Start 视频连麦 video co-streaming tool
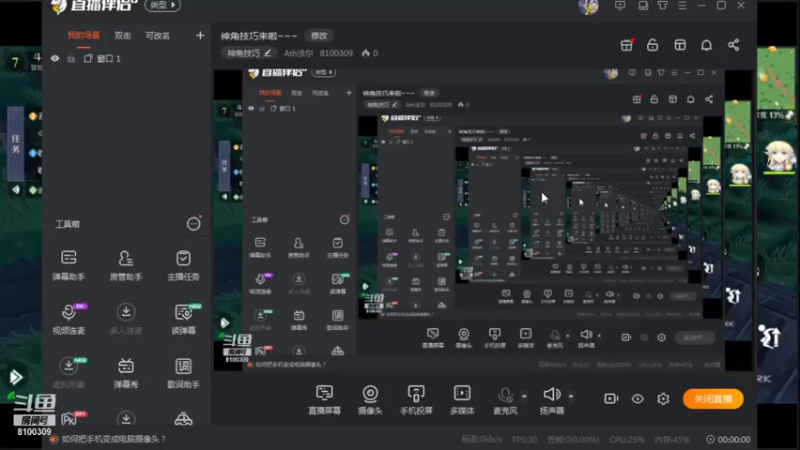 pyautogui.click(x=68, y=319)
